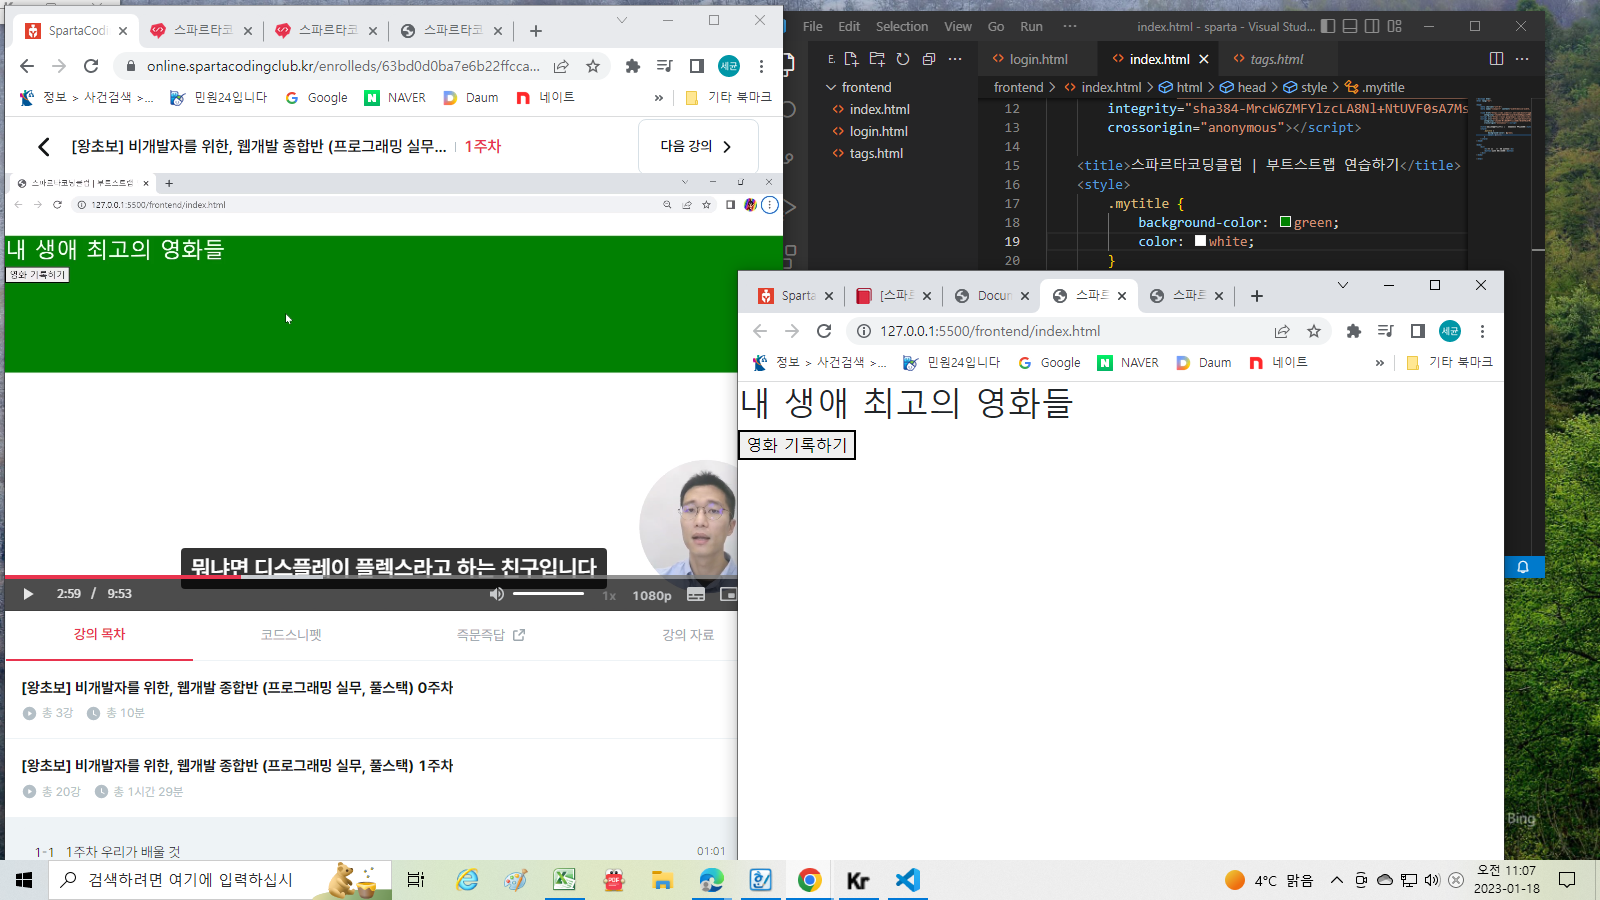Open extensions puzzle icon in right Chrome
The width and height of the screenshot is (1600, 900).
(x=1353, y=331)
